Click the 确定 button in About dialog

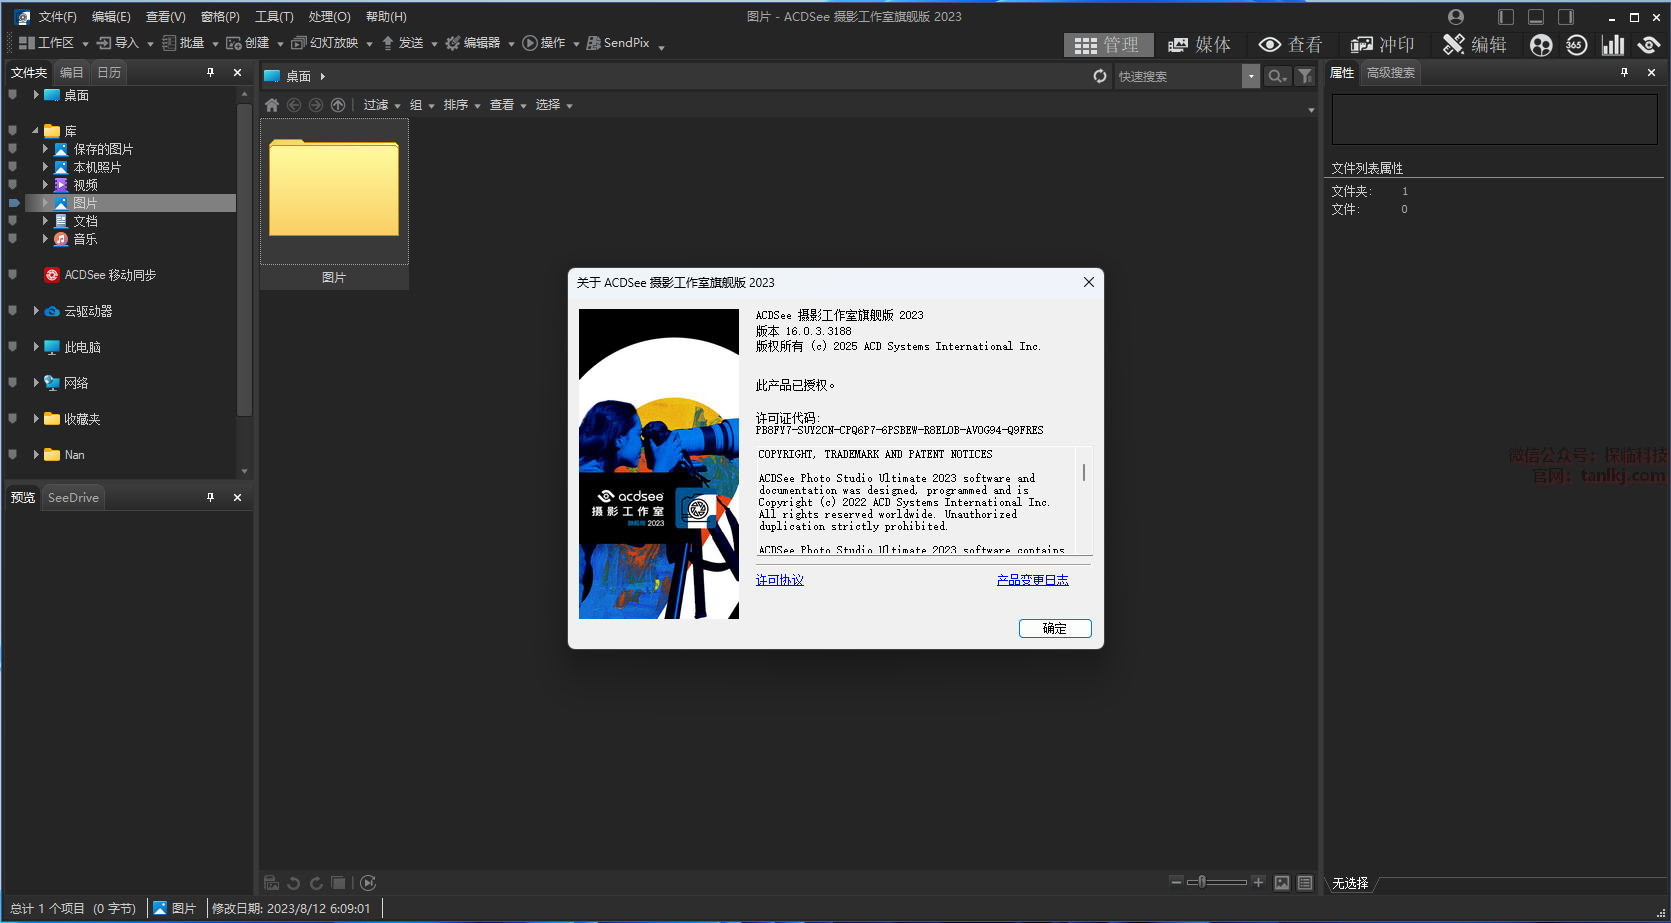[1054, 628]
